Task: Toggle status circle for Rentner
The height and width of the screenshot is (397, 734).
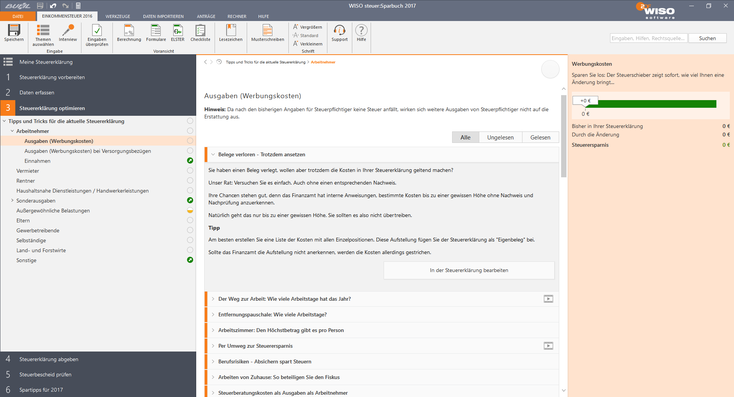Action: click(190, 180)
